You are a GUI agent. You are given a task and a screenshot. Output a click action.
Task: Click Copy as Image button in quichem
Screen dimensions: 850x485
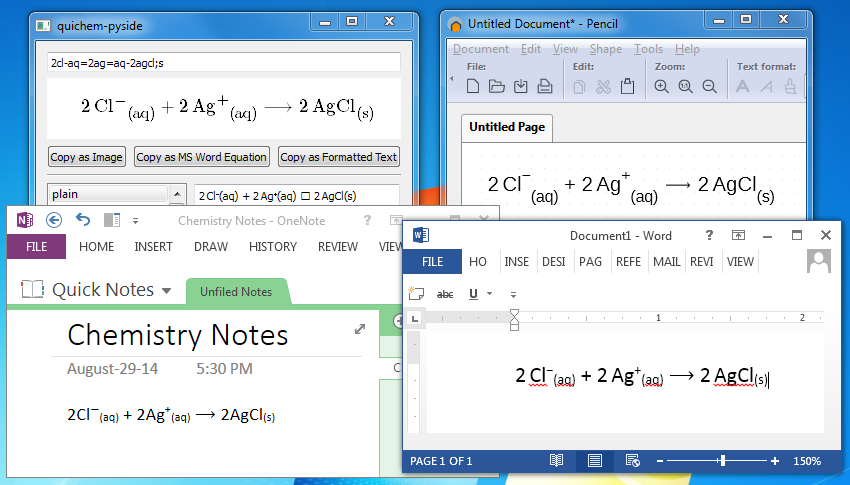click(x=87, y=157)
